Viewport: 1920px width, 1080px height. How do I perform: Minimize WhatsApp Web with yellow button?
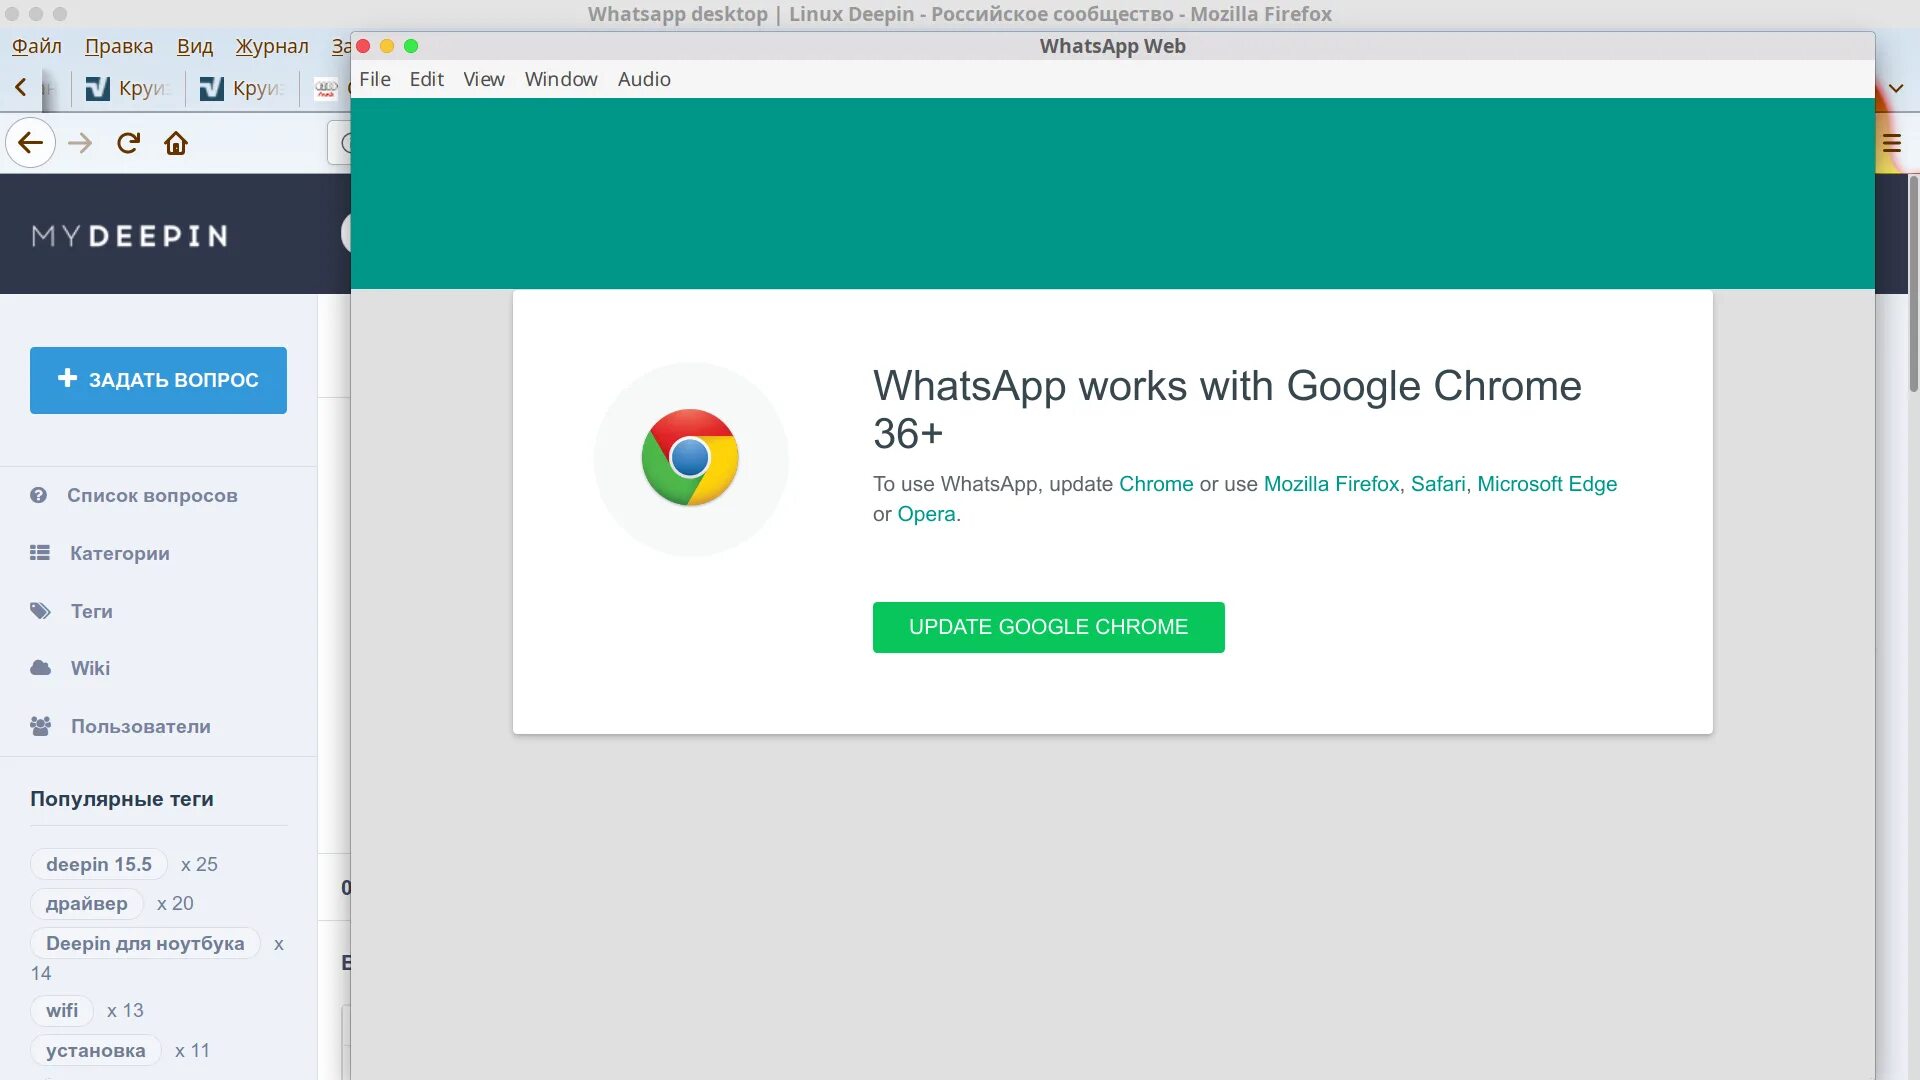pyautogui.click(x=387, y=46)
